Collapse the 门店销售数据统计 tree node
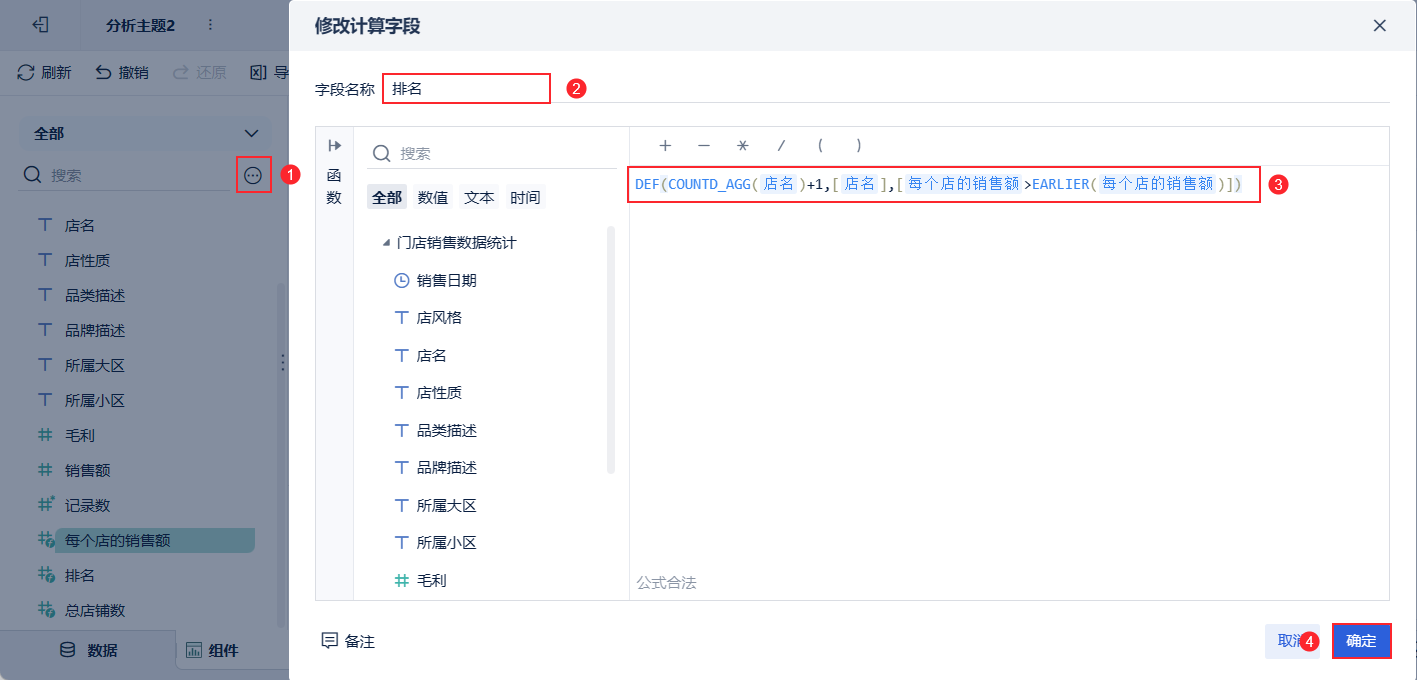1417x680 pixels. (386, 243)
